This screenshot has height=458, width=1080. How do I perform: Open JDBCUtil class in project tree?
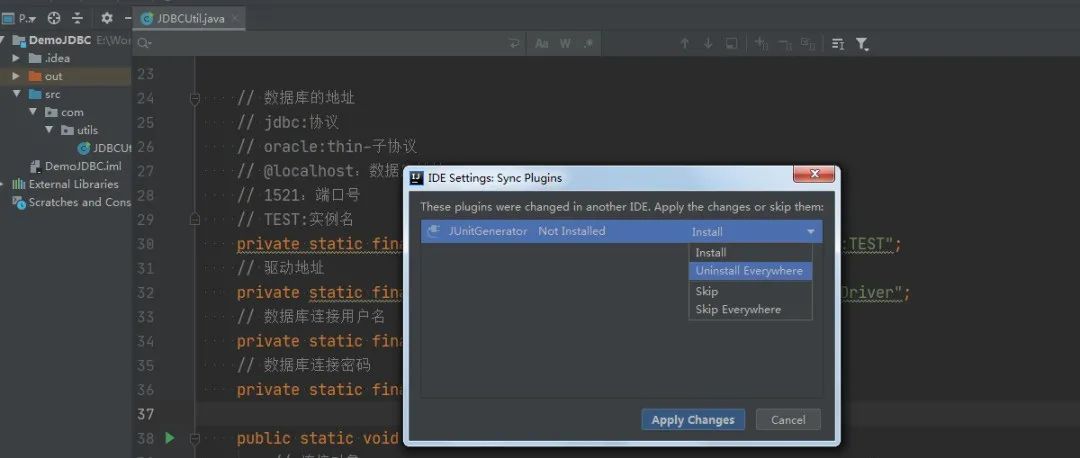[x=104, y=147]
